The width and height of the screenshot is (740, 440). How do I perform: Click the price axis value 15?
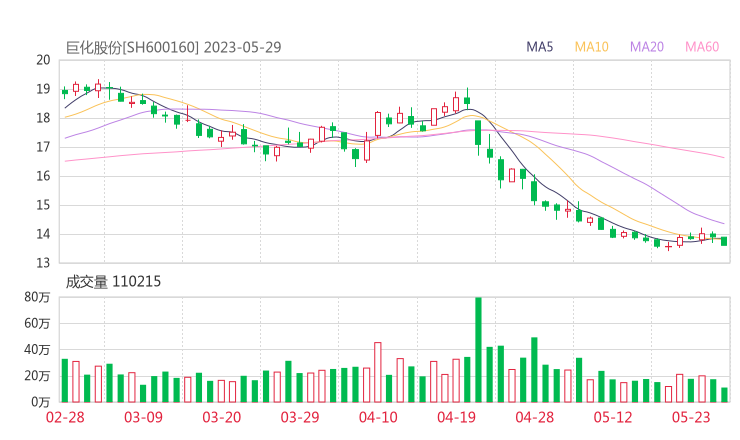(43, 205)
